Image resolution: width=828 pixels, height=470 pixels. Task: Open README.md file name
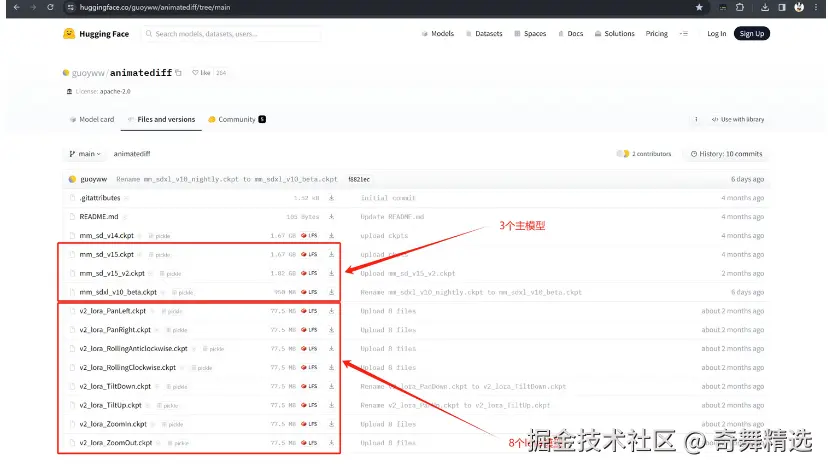click(99, 217)
